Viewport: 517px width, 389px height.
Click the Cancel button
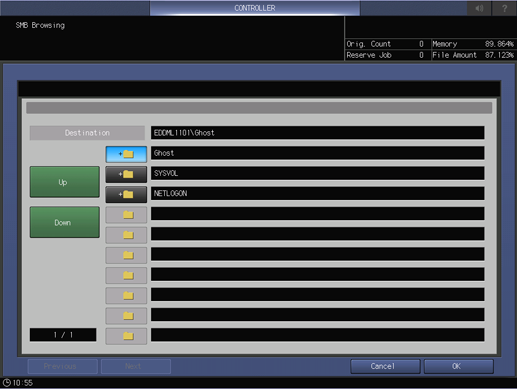tap(385, 366)
